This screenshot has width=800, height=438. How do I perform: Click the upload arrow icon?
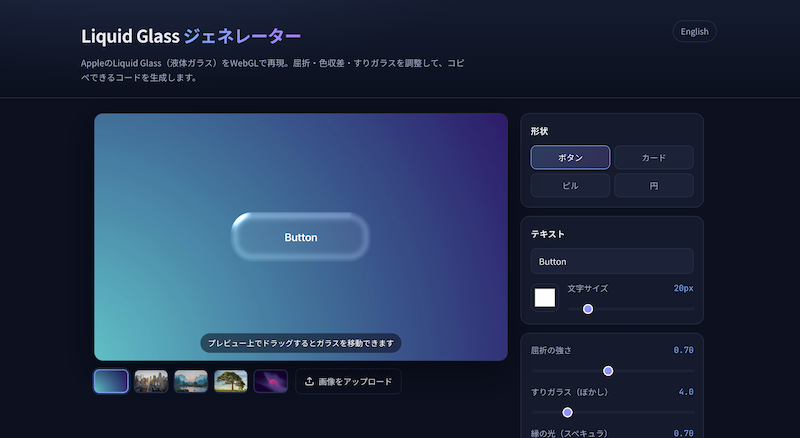point(309,381)
